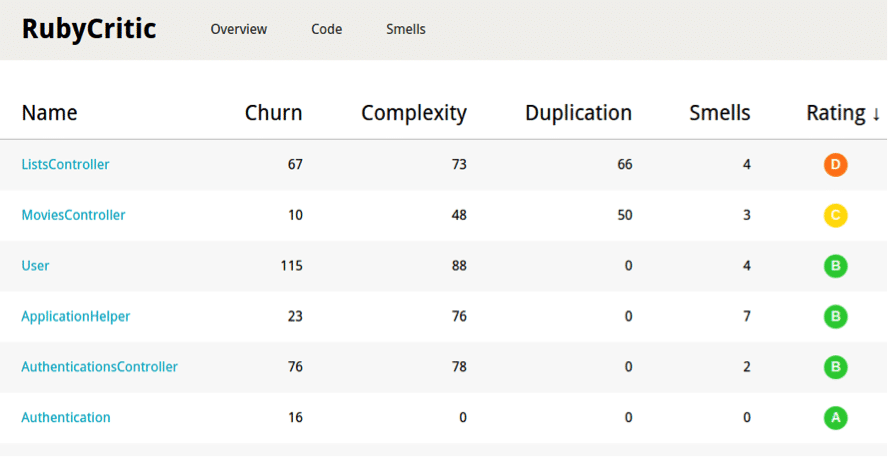Open the MoviesController module link
The width and height of the screenshot is (888, 457).
(73, 215)
